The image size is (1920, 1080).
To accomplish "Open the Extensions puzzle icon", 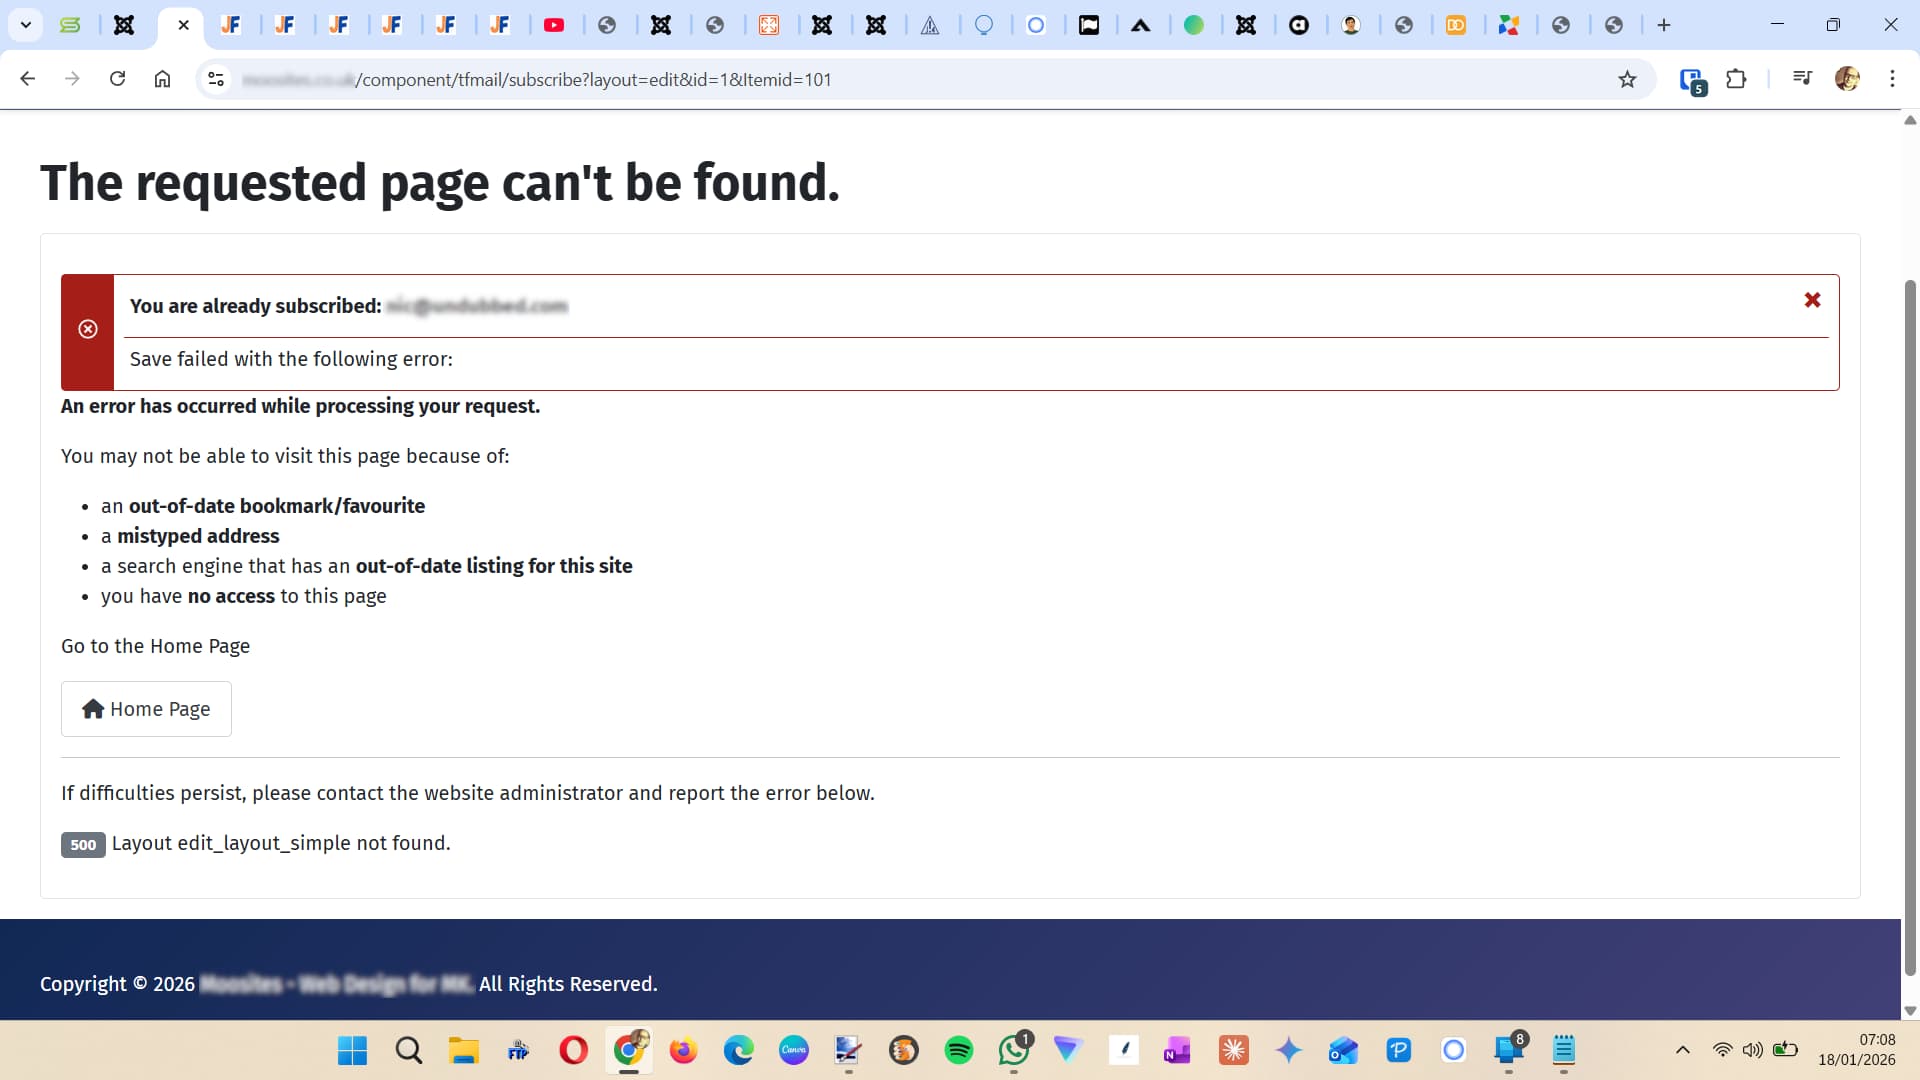I will click(1737, 79).
